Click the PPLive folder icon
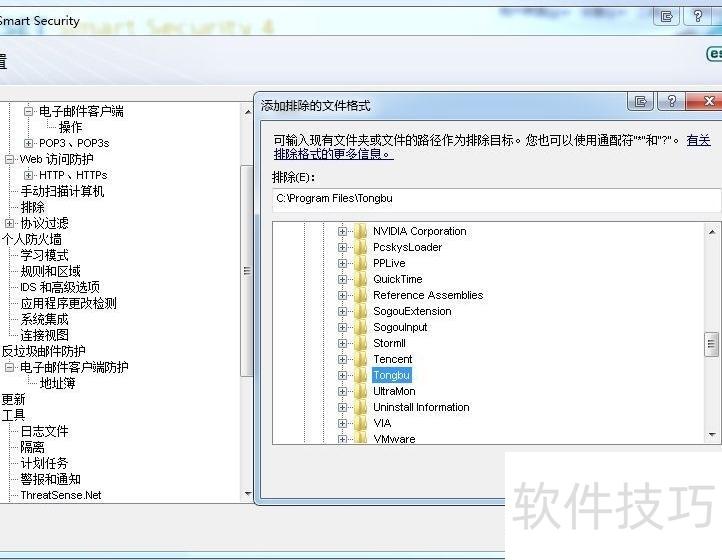 361,264
